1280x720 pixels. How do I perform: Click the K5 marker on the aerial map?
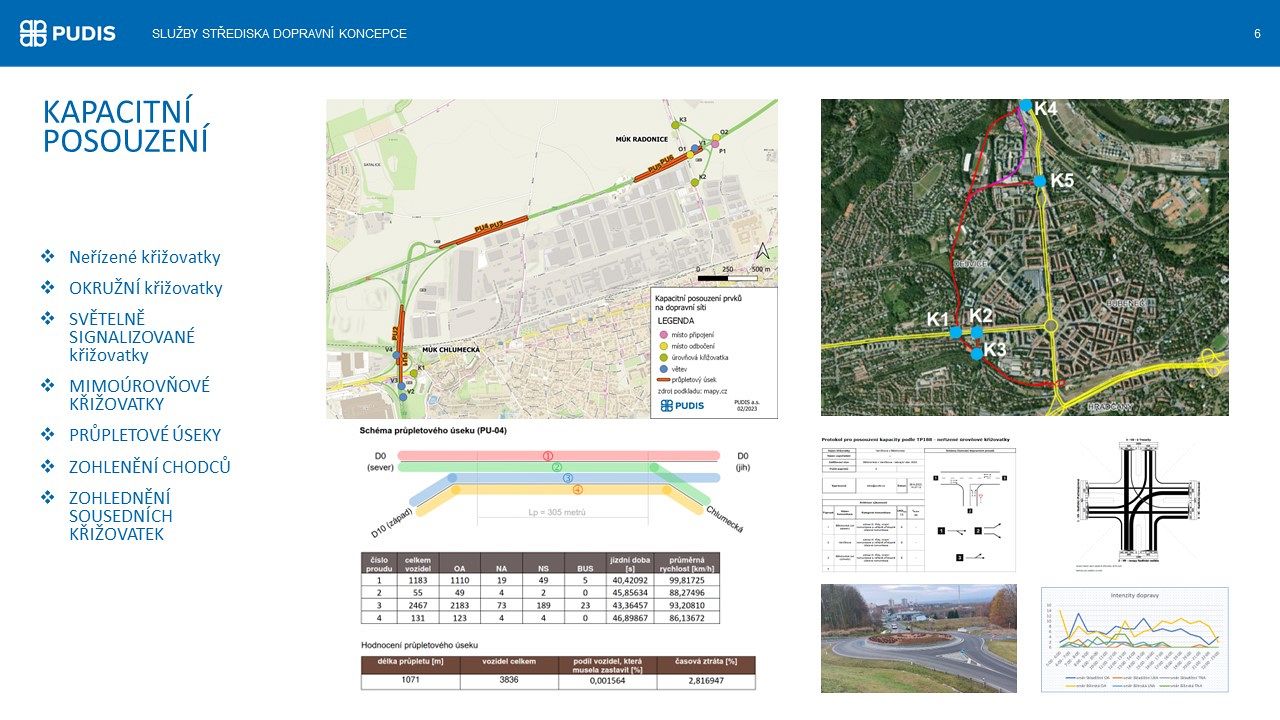coord(1040,181)
